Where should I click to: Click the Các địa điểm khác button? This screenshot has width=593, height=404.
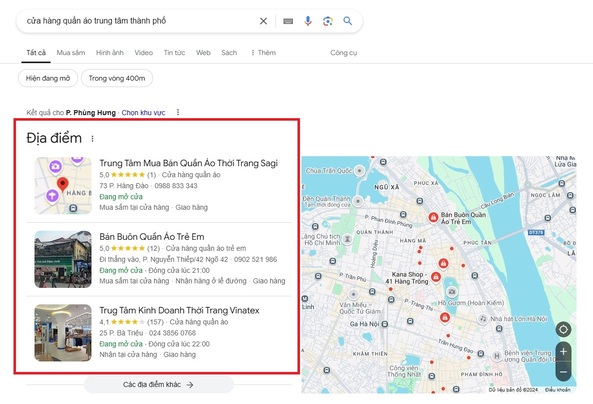(x=158, y=384)
